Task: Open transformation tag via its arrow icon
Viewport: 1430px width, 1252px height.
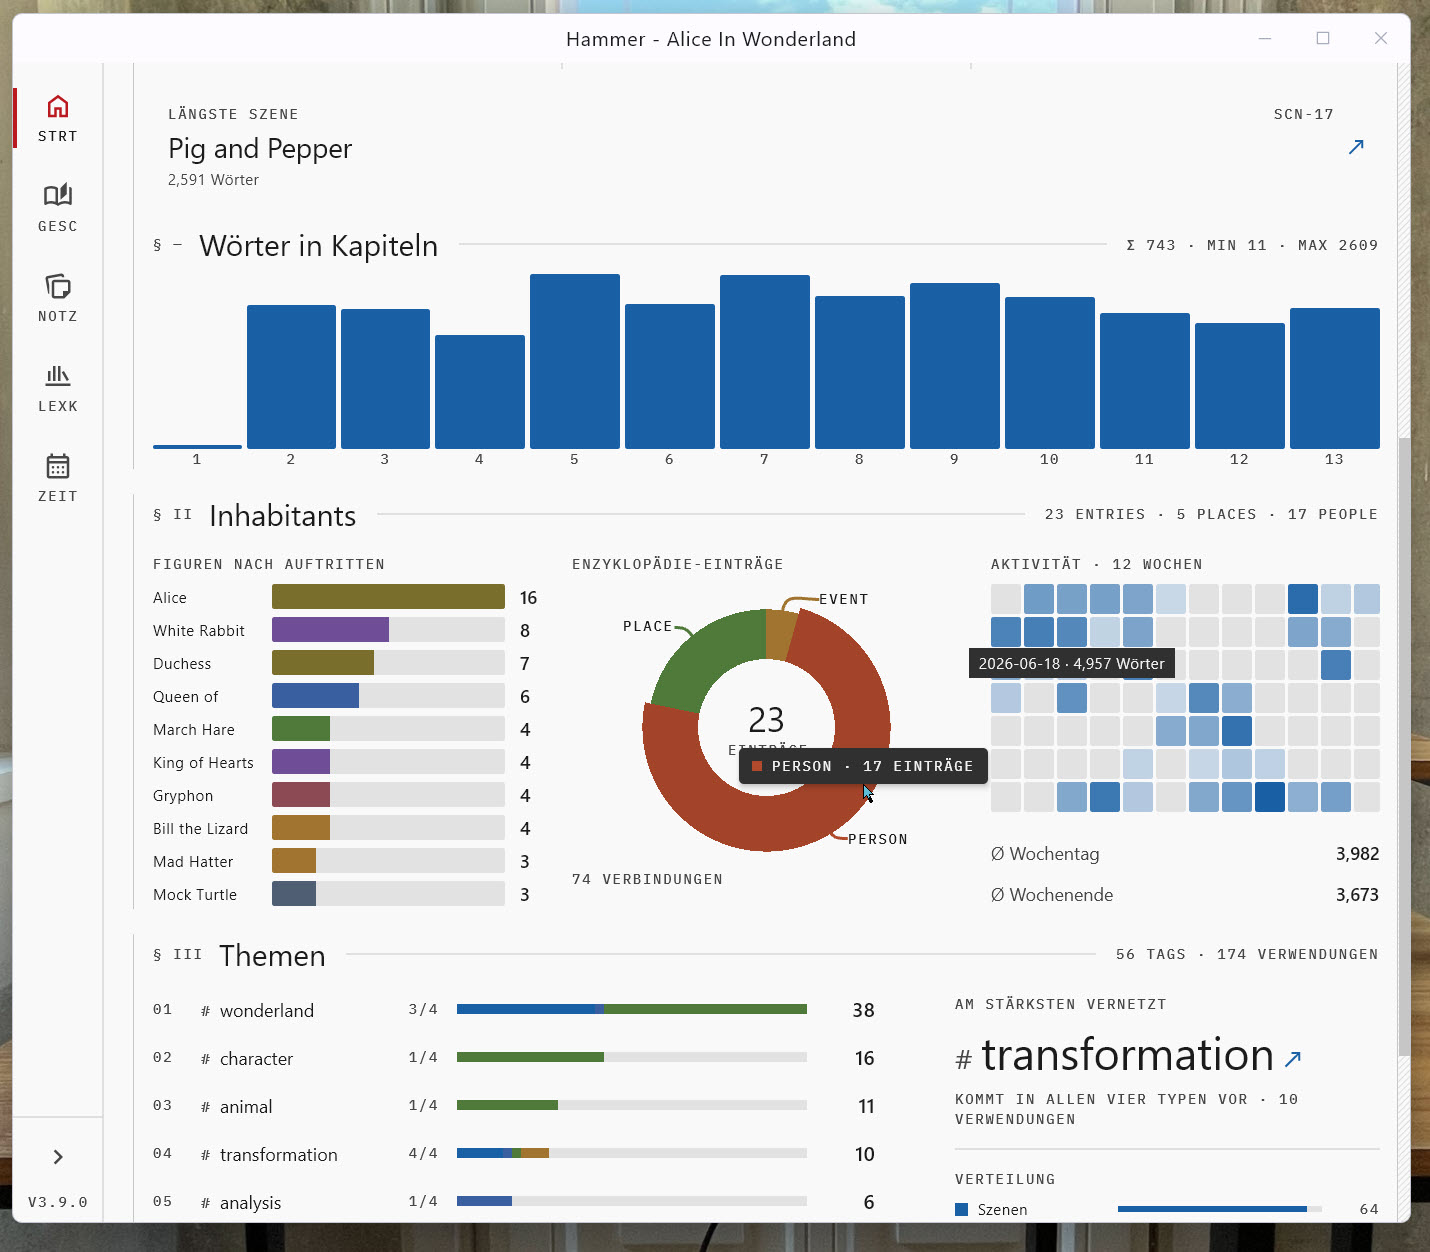Action: (x=1293, y=1058)
